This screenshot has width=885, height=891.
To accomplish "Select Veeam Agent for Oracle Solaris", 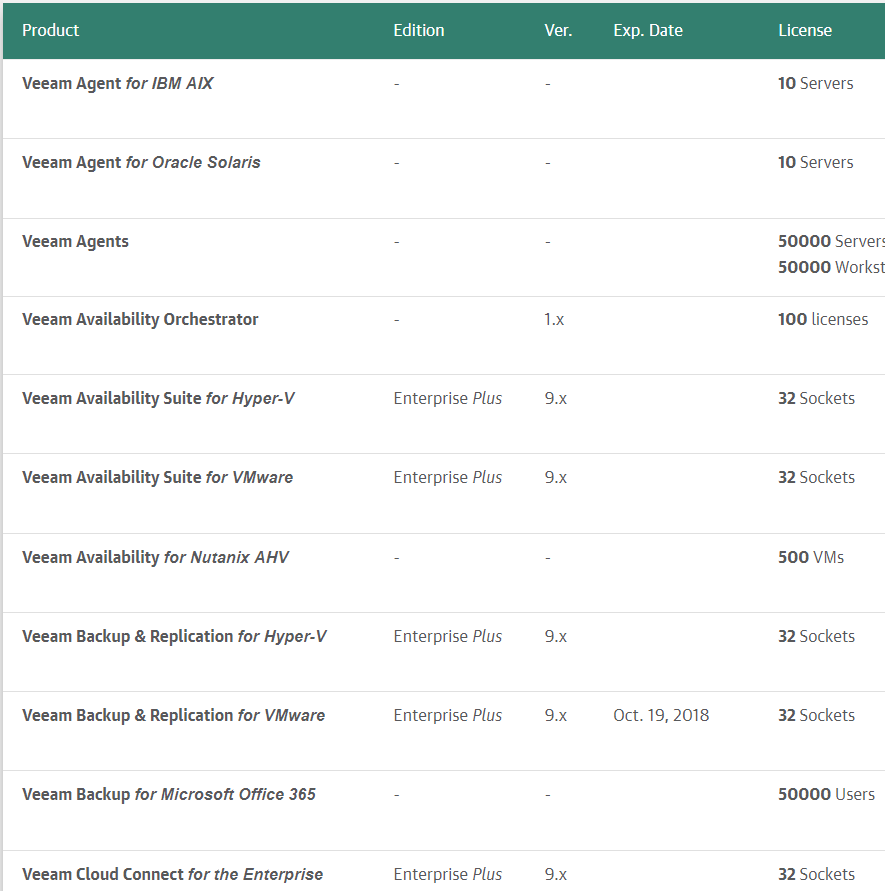I will 141,163.
